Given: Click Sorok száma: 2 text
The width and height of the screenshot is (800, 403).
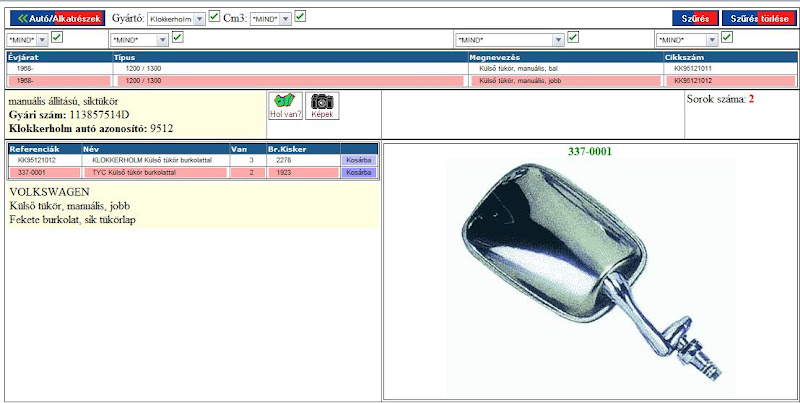Looking at the screenshot, I should (x=720, y=99).
